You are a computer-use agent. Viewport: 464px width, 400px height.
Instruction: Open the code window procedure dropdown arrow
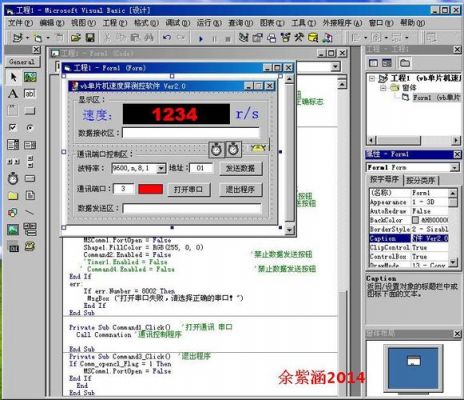pos(335,67)
